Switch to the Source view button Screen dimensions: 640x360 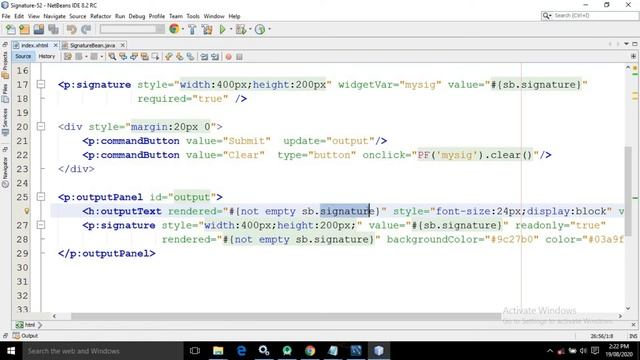pyautogui.click(x=23, y=56)
